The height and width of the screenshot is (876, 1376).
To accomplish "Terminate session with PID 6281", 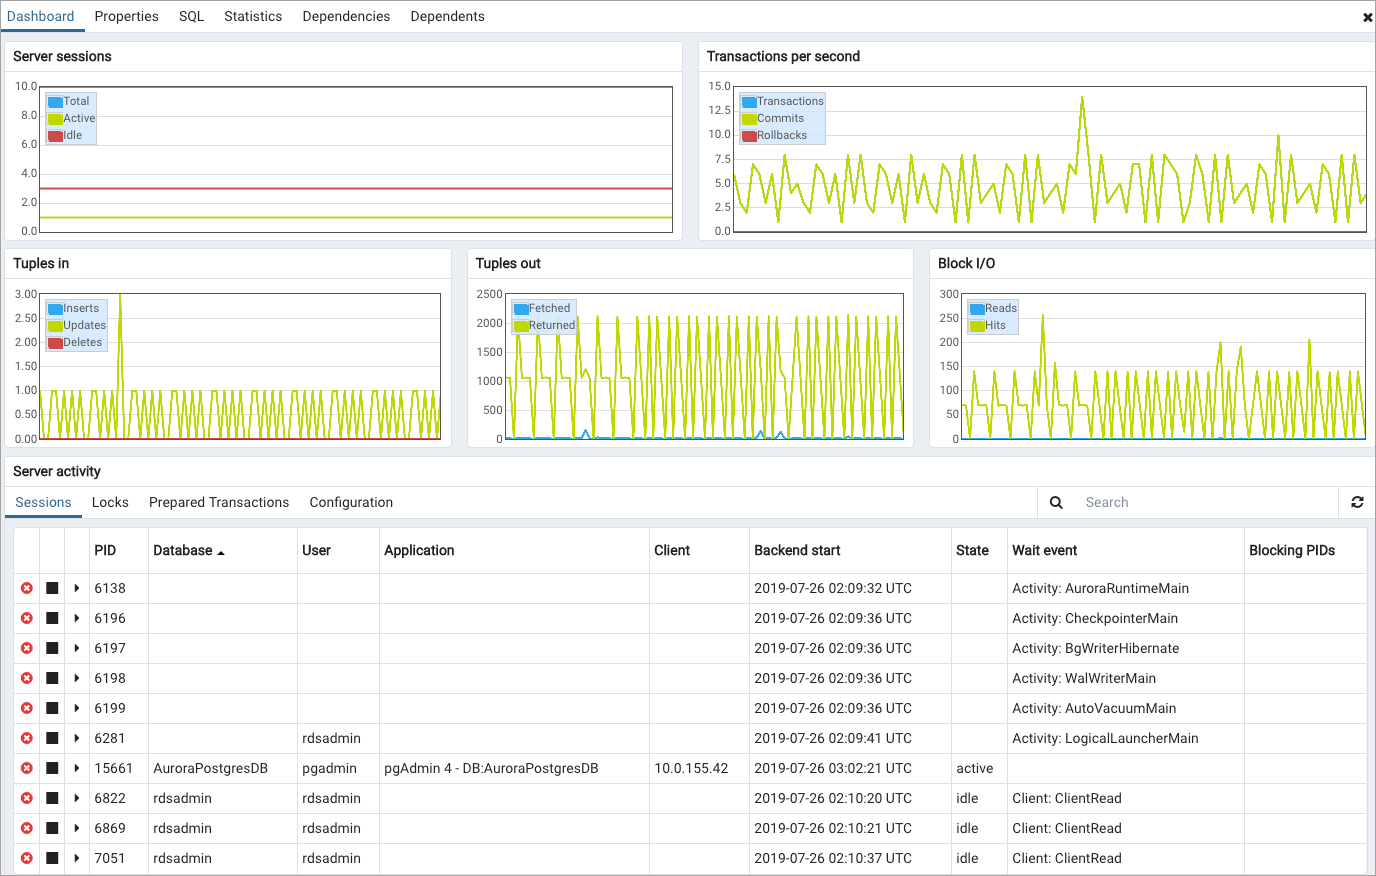I will [27, 738].
